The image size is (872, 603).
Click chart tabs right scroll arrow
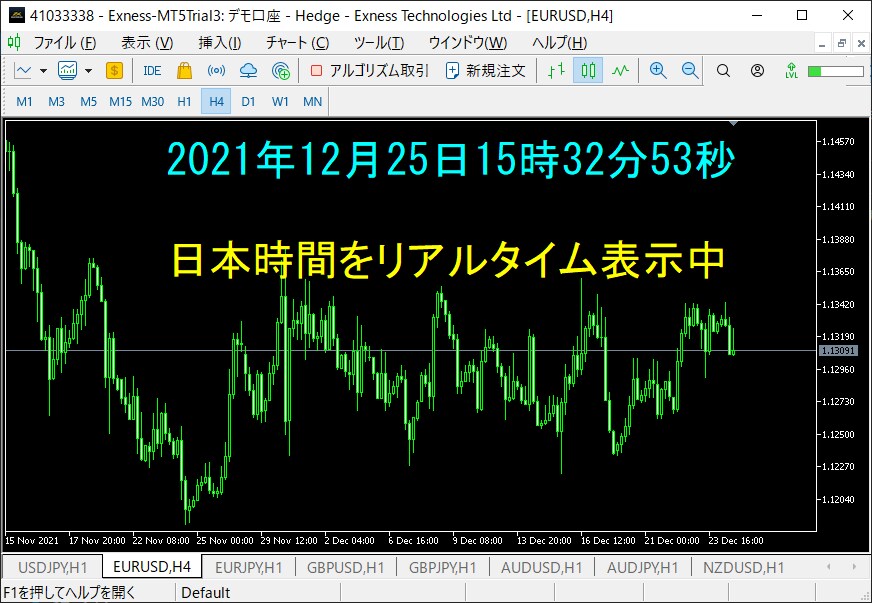pyautogui.click(x=854, y=567)
